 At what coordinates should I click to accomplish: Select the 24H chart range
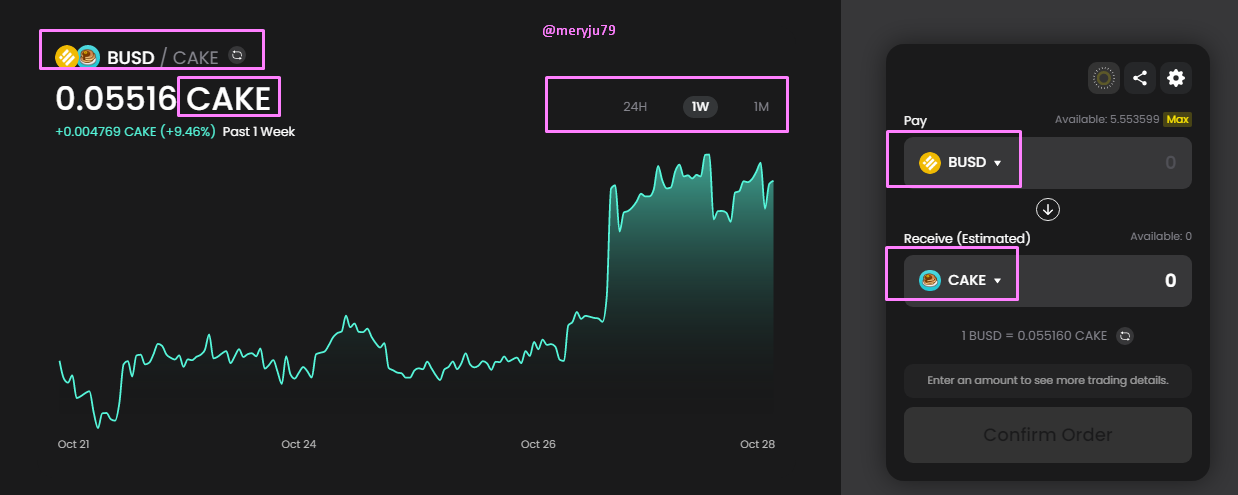635,106
